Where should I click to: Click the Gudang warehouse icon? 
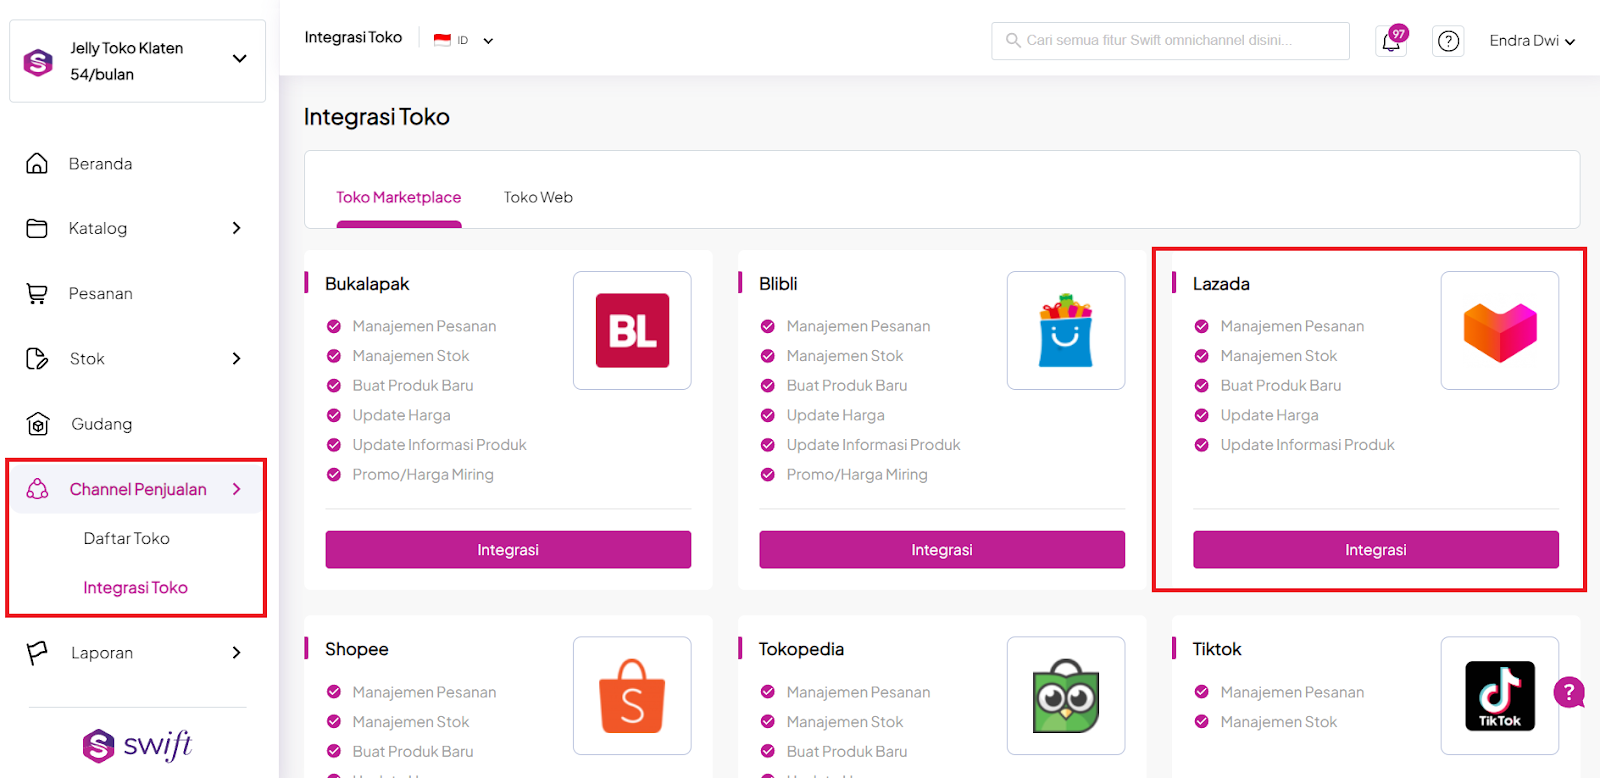38,424
